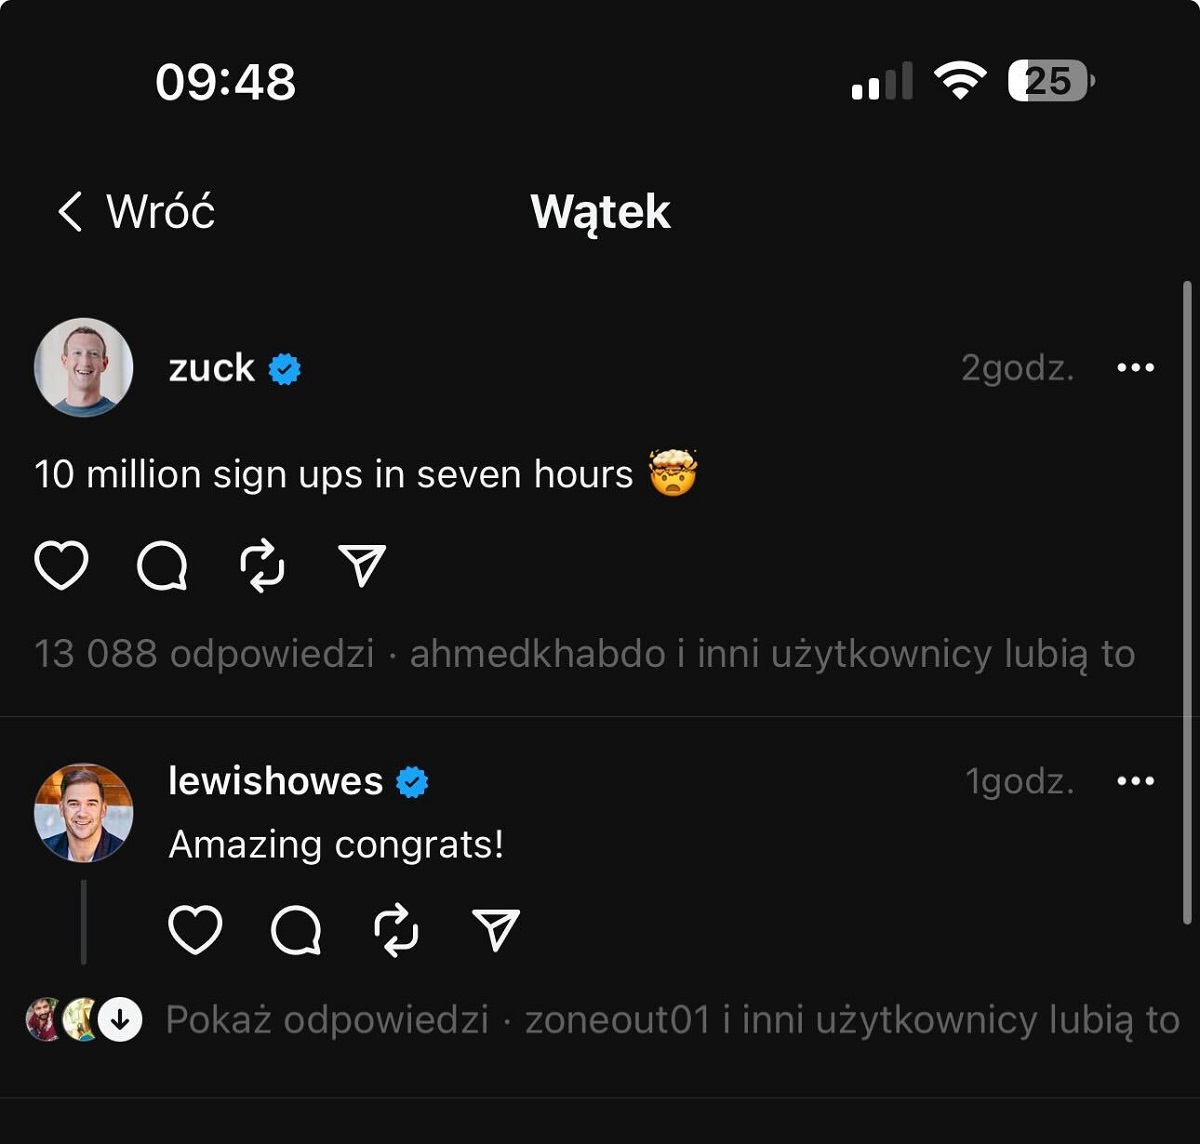This screenshot has width=1200, height=1144.
Task: Open the lewishowes username link
Action: click(x=275, y=781)
